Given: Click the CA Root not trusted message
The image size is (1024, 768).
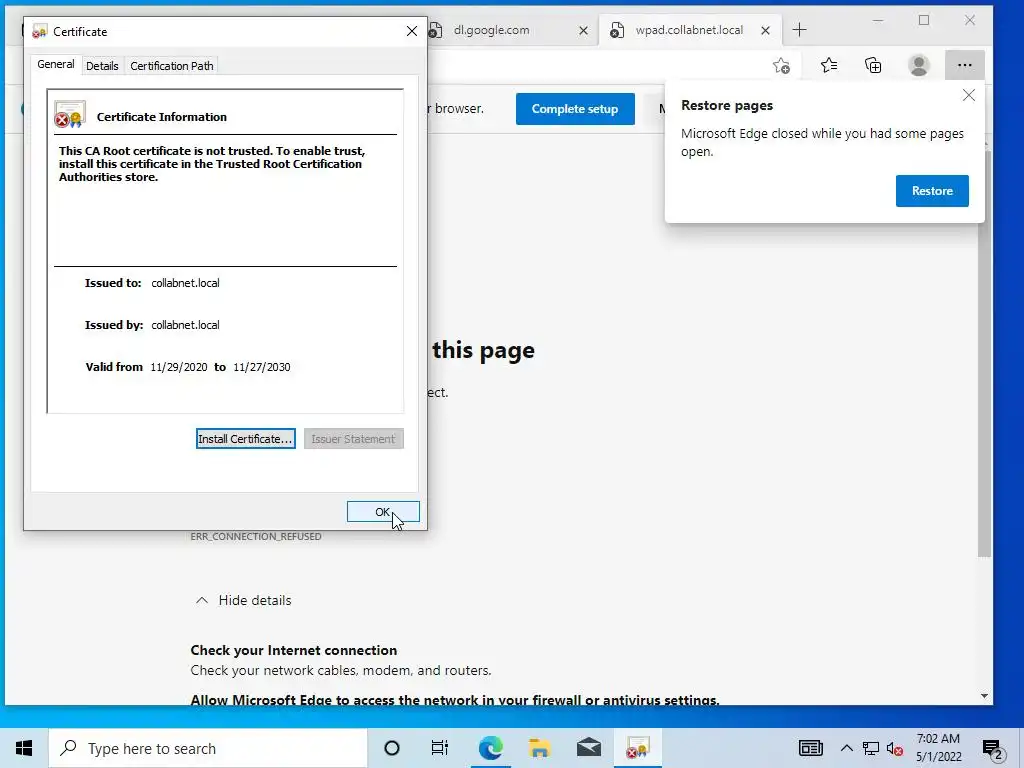Looking at the screenshot, I should pyautogui.click(x=212, y=164).
